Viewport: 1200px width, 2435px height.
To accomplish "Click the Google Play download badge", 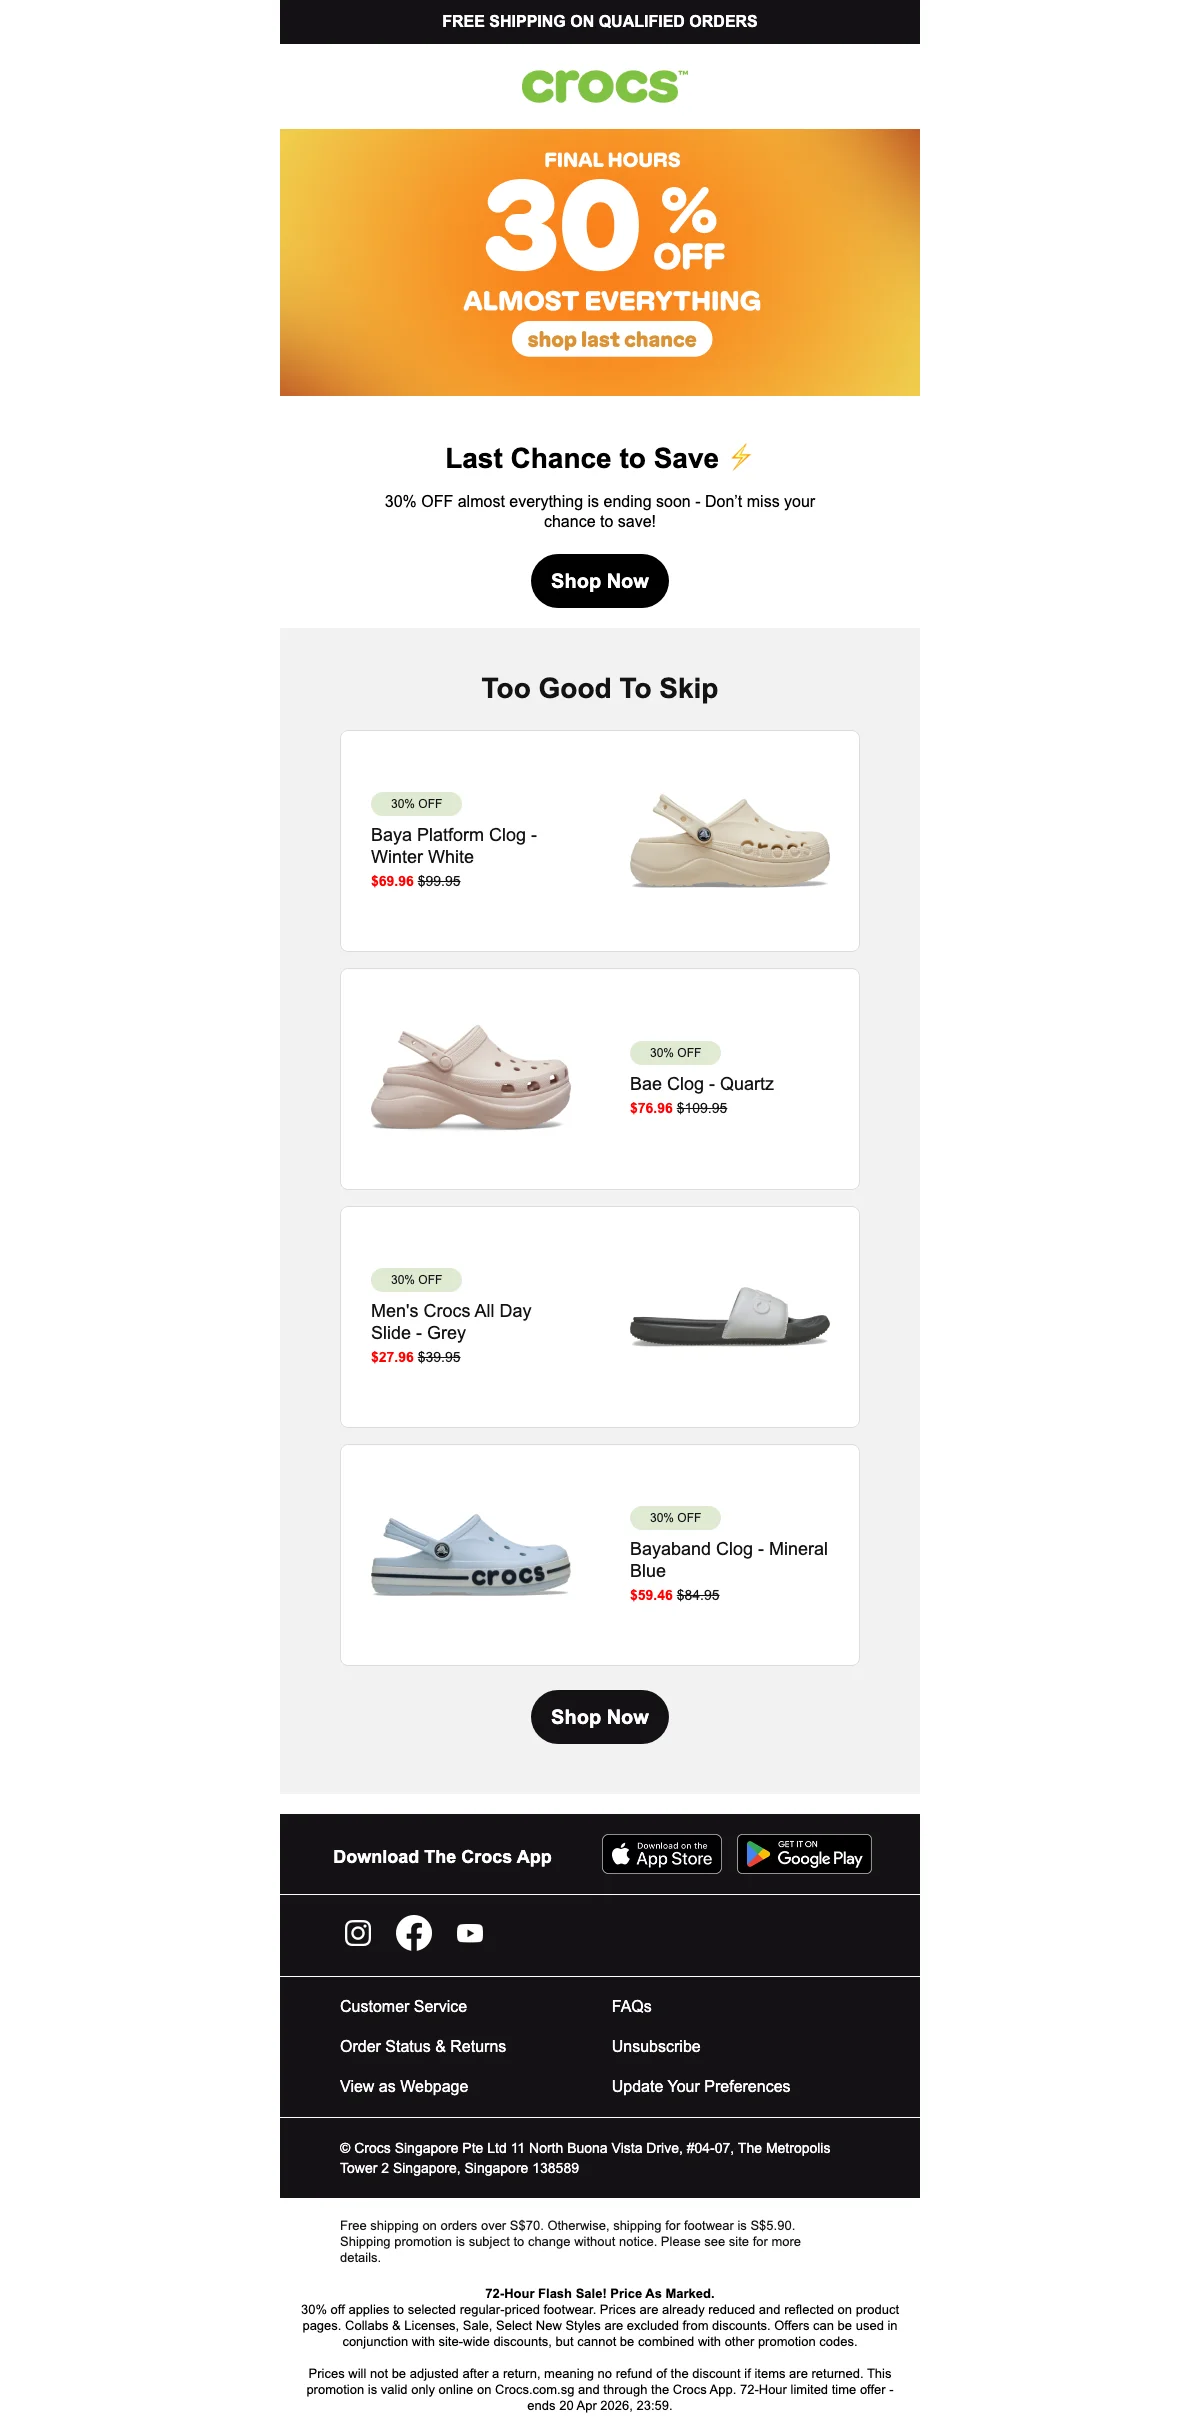I will 804,1854.
